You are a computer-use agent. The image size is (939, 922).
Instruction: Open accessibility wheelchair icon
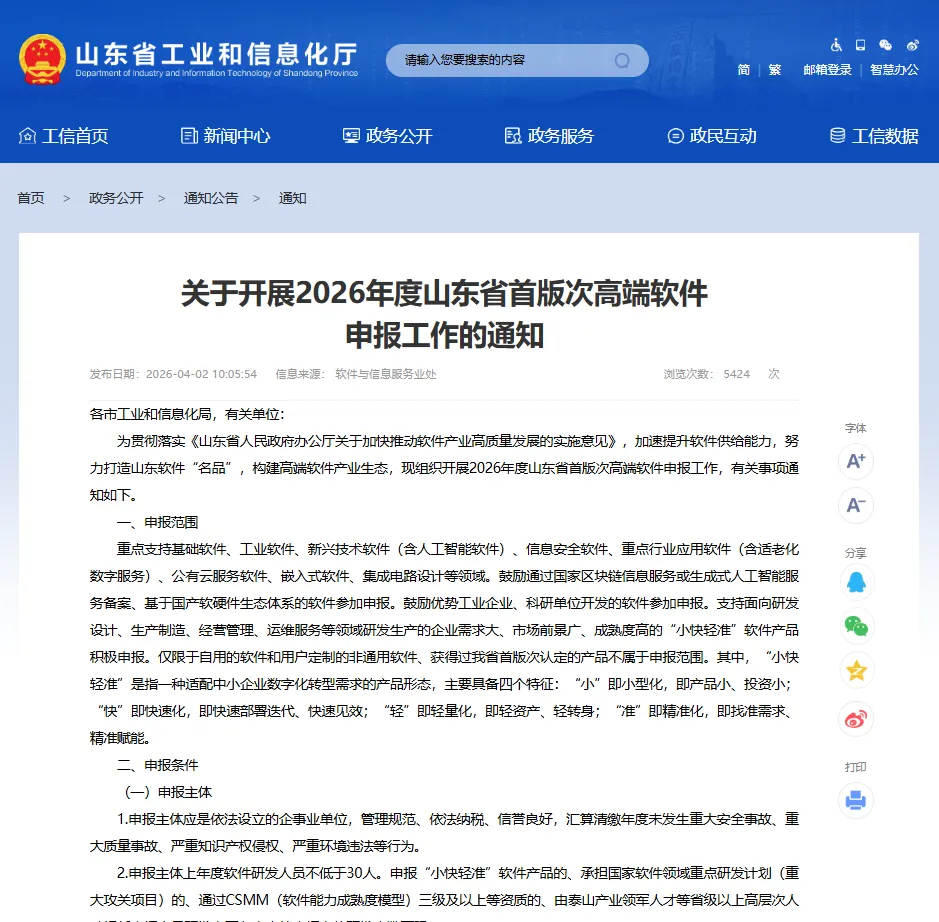[x=836, y=45]
